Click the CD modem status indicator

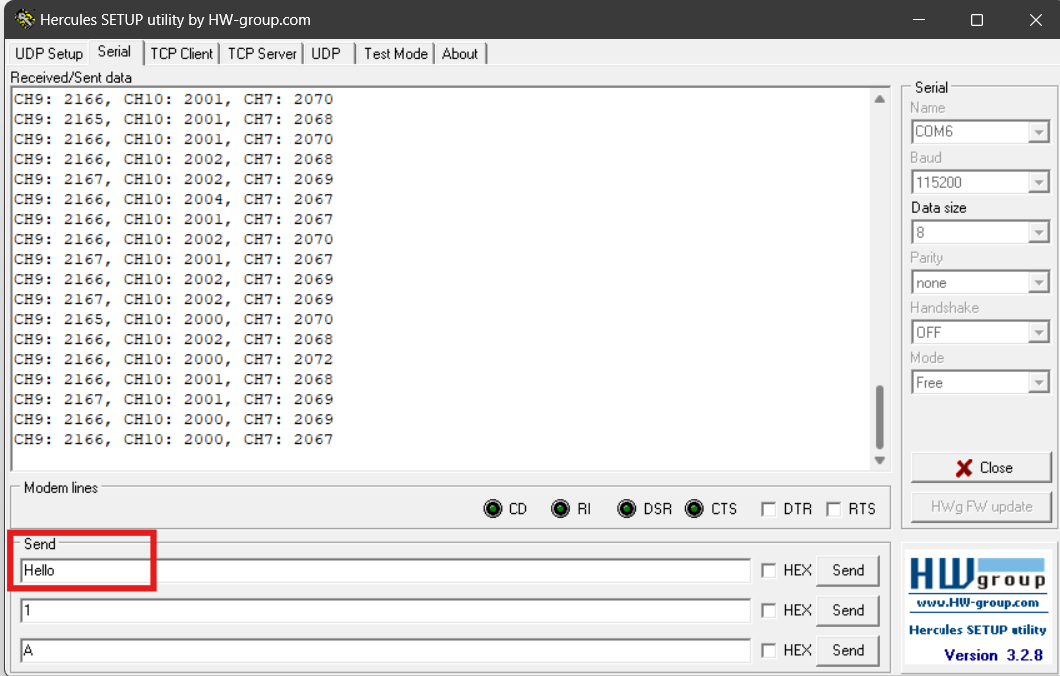(492, 508)
